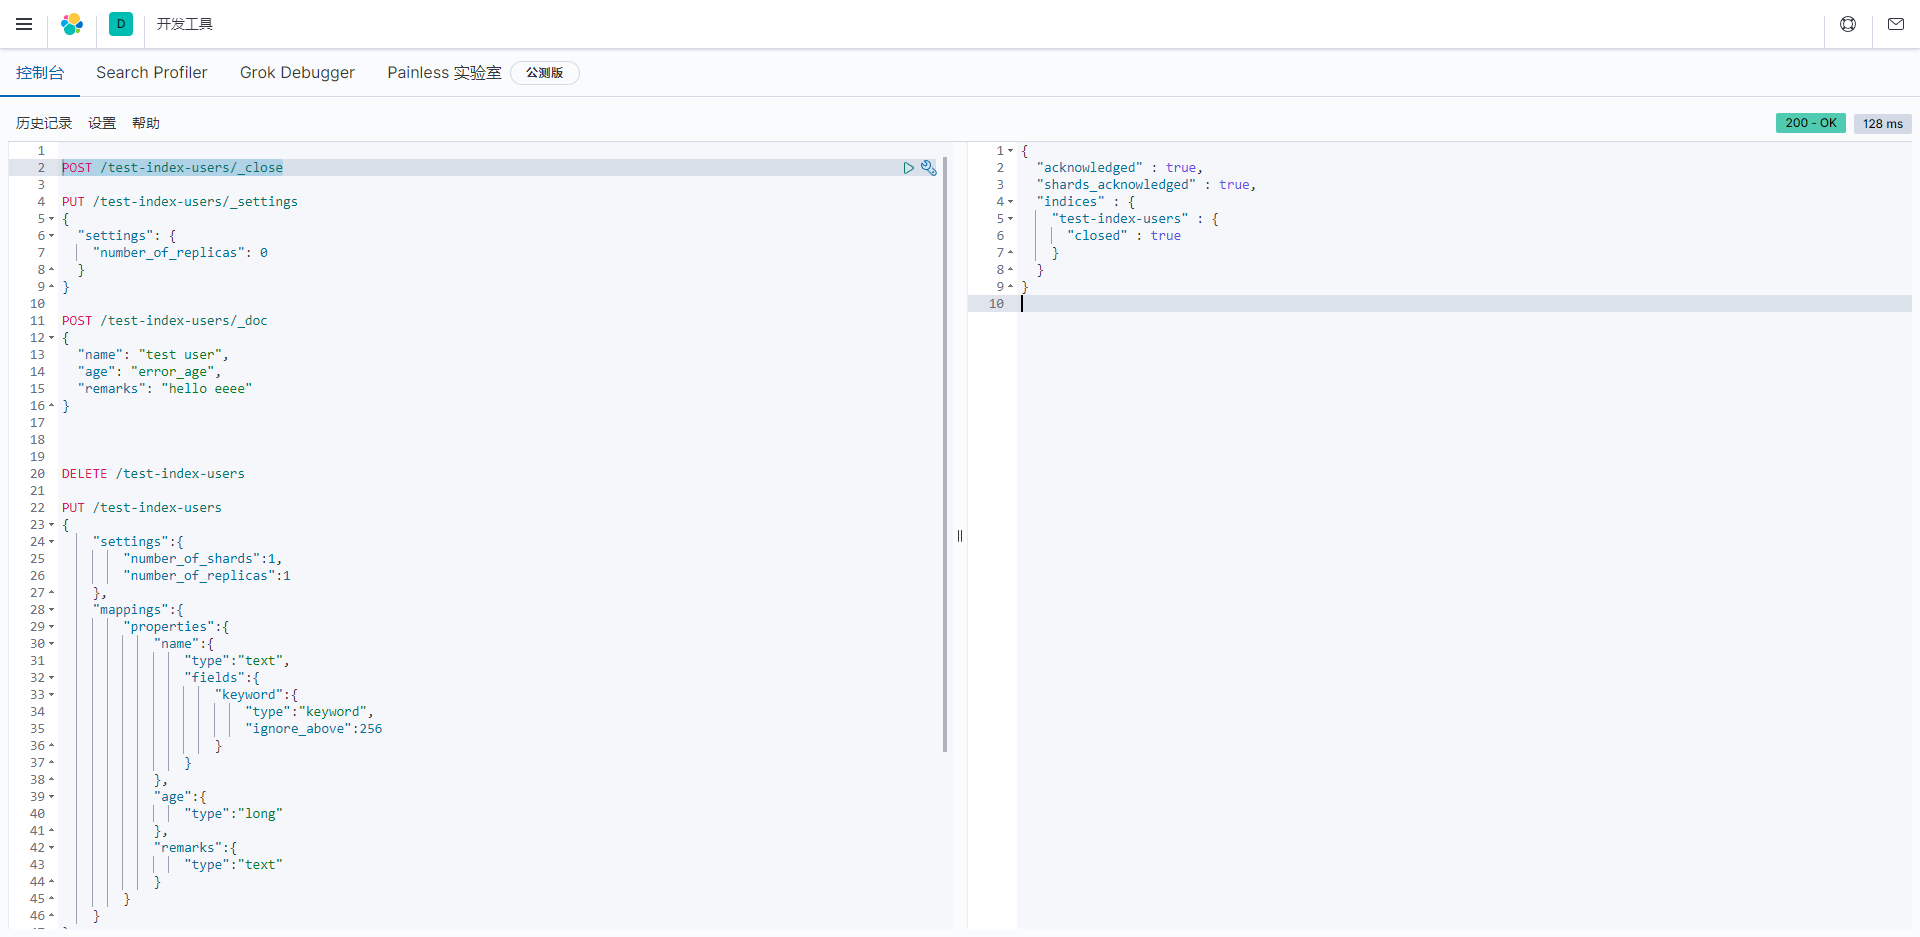Run the selected request with play icon
Screen dimensions: 1920x937
tap(909, 168)
